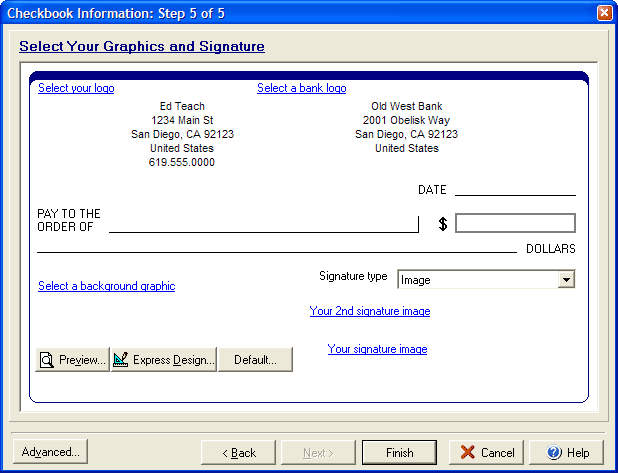Screen dimensions: 618x473
Task: Click the Finish button
Action: click(x=399, y=453)
